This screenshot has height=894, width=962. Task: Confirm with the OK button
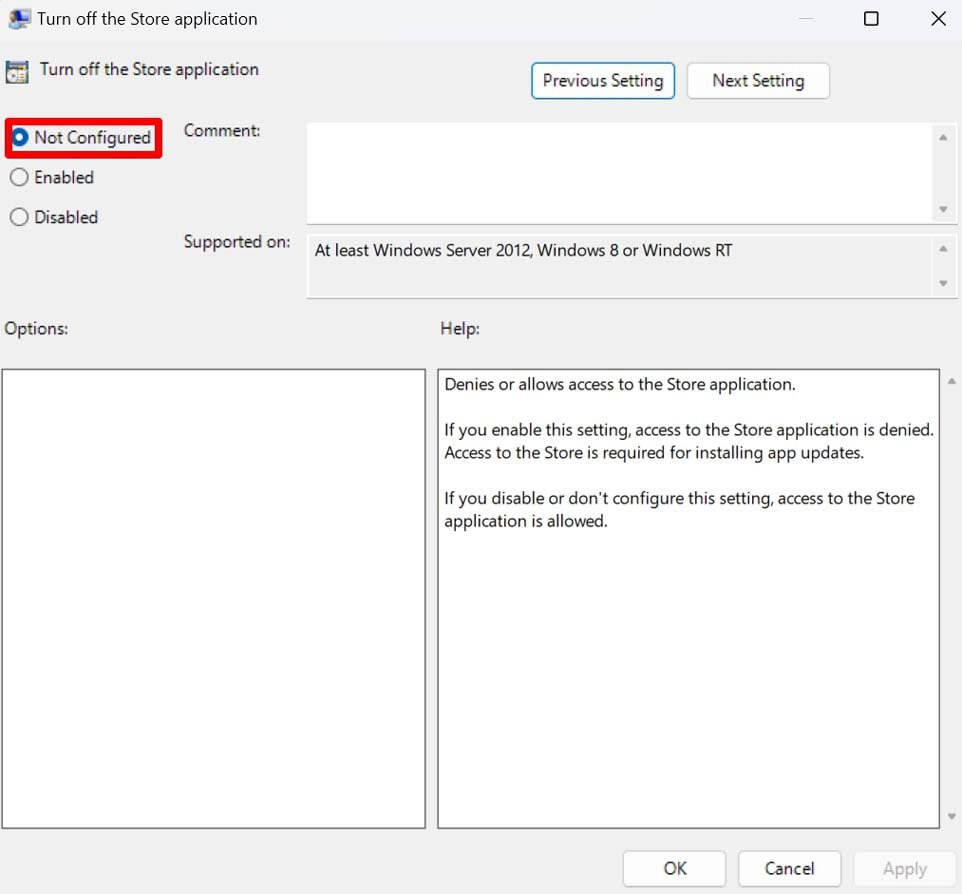tap(674, 868)
